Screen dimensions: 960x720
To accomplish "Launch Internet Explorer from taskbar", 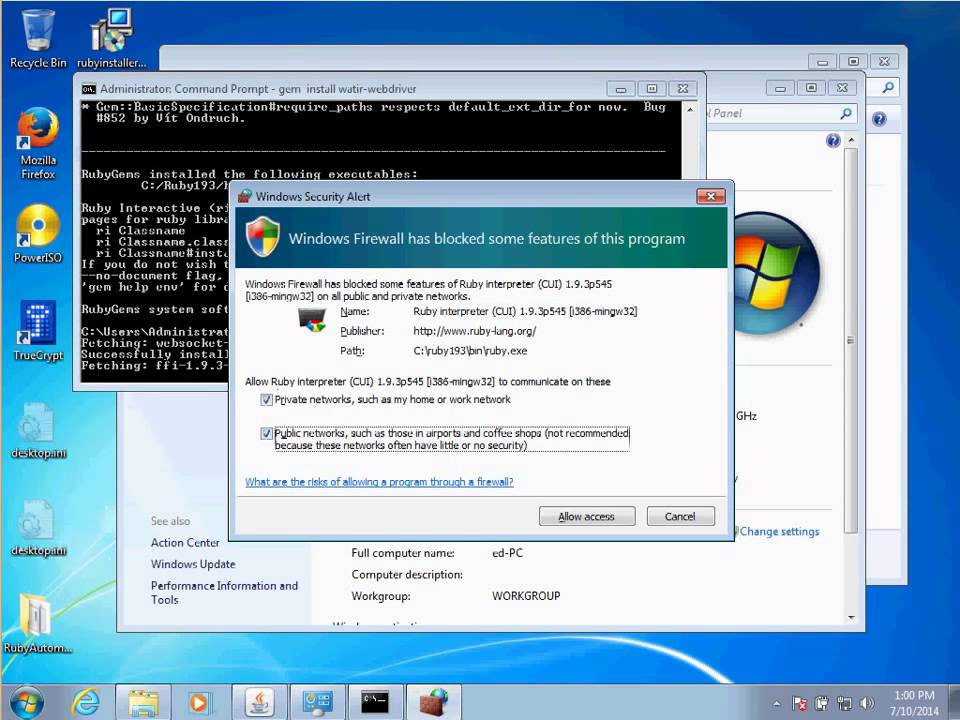I will click(x=85, y=702).
